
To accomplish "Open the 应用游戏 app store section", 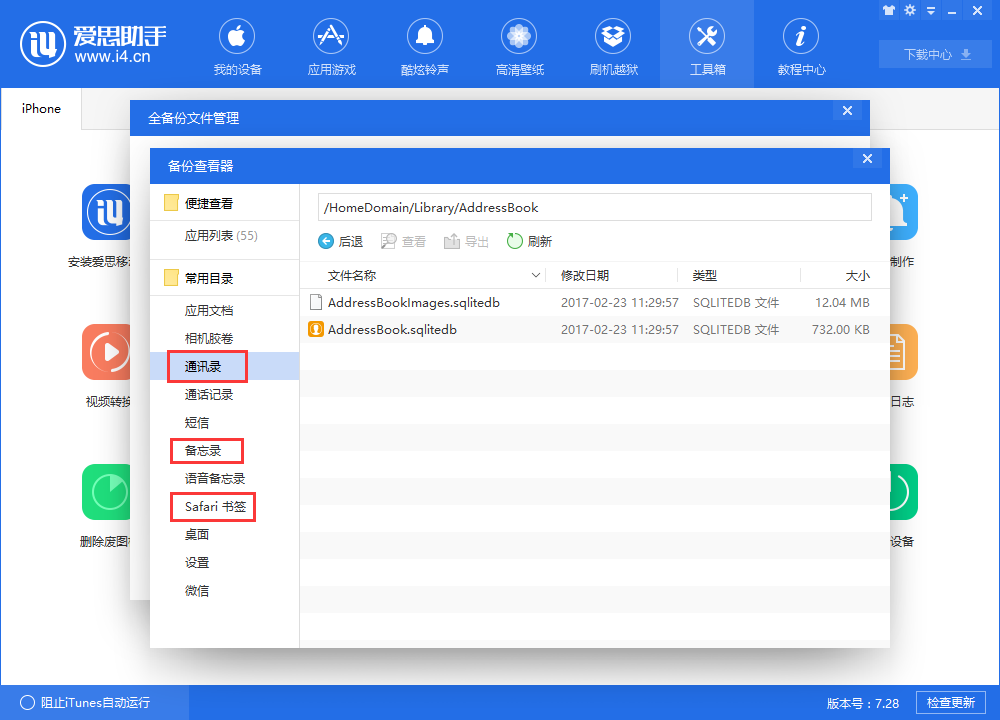I will click(330, 45).
